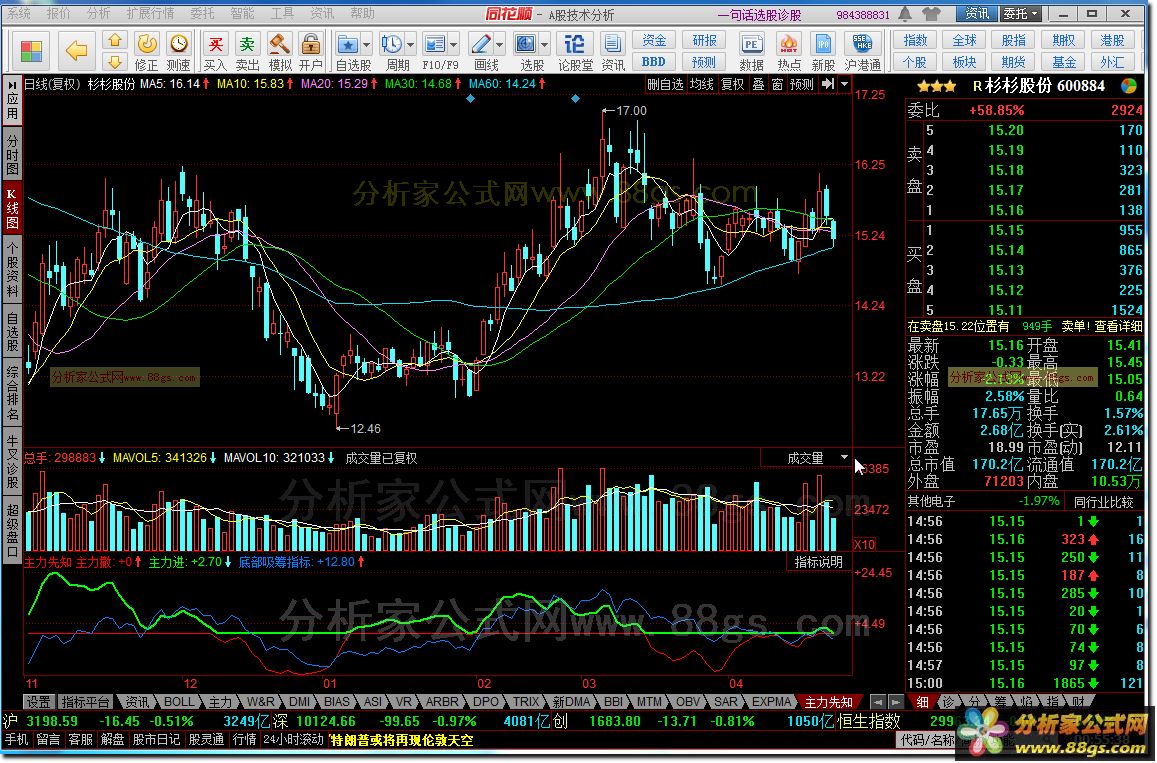Select the 画线 drawing pen tool

[x=481, y=45]
